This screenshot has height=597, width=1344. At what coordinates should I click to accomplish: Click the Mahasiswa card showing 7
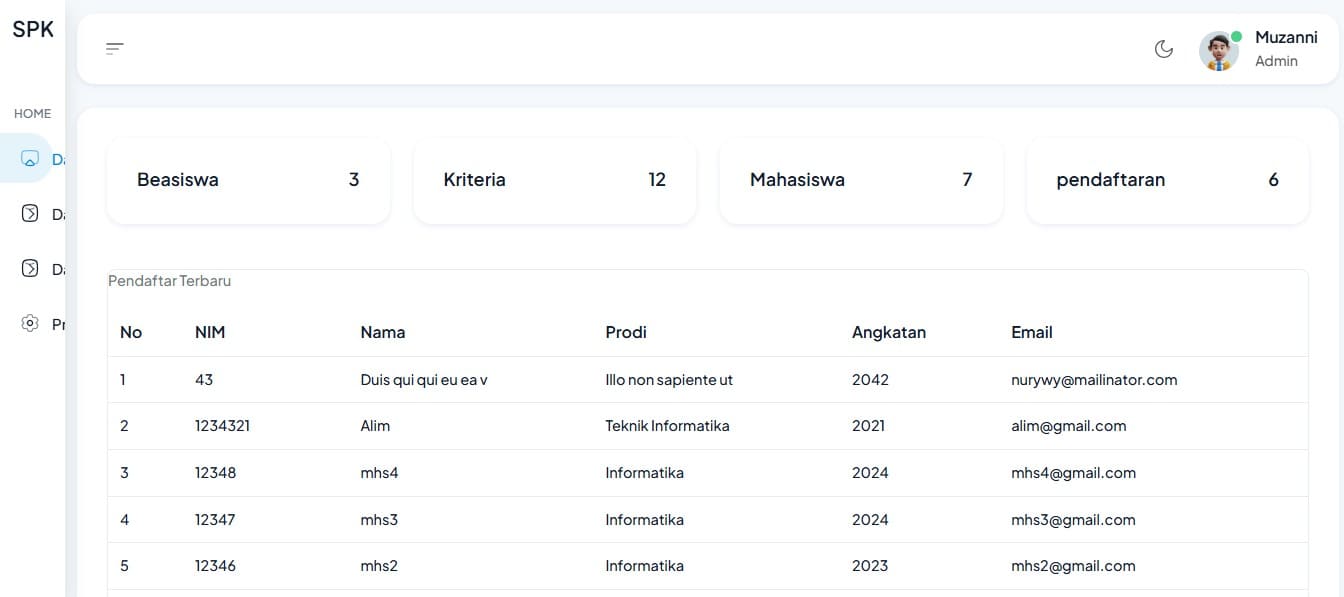(860, 181)
